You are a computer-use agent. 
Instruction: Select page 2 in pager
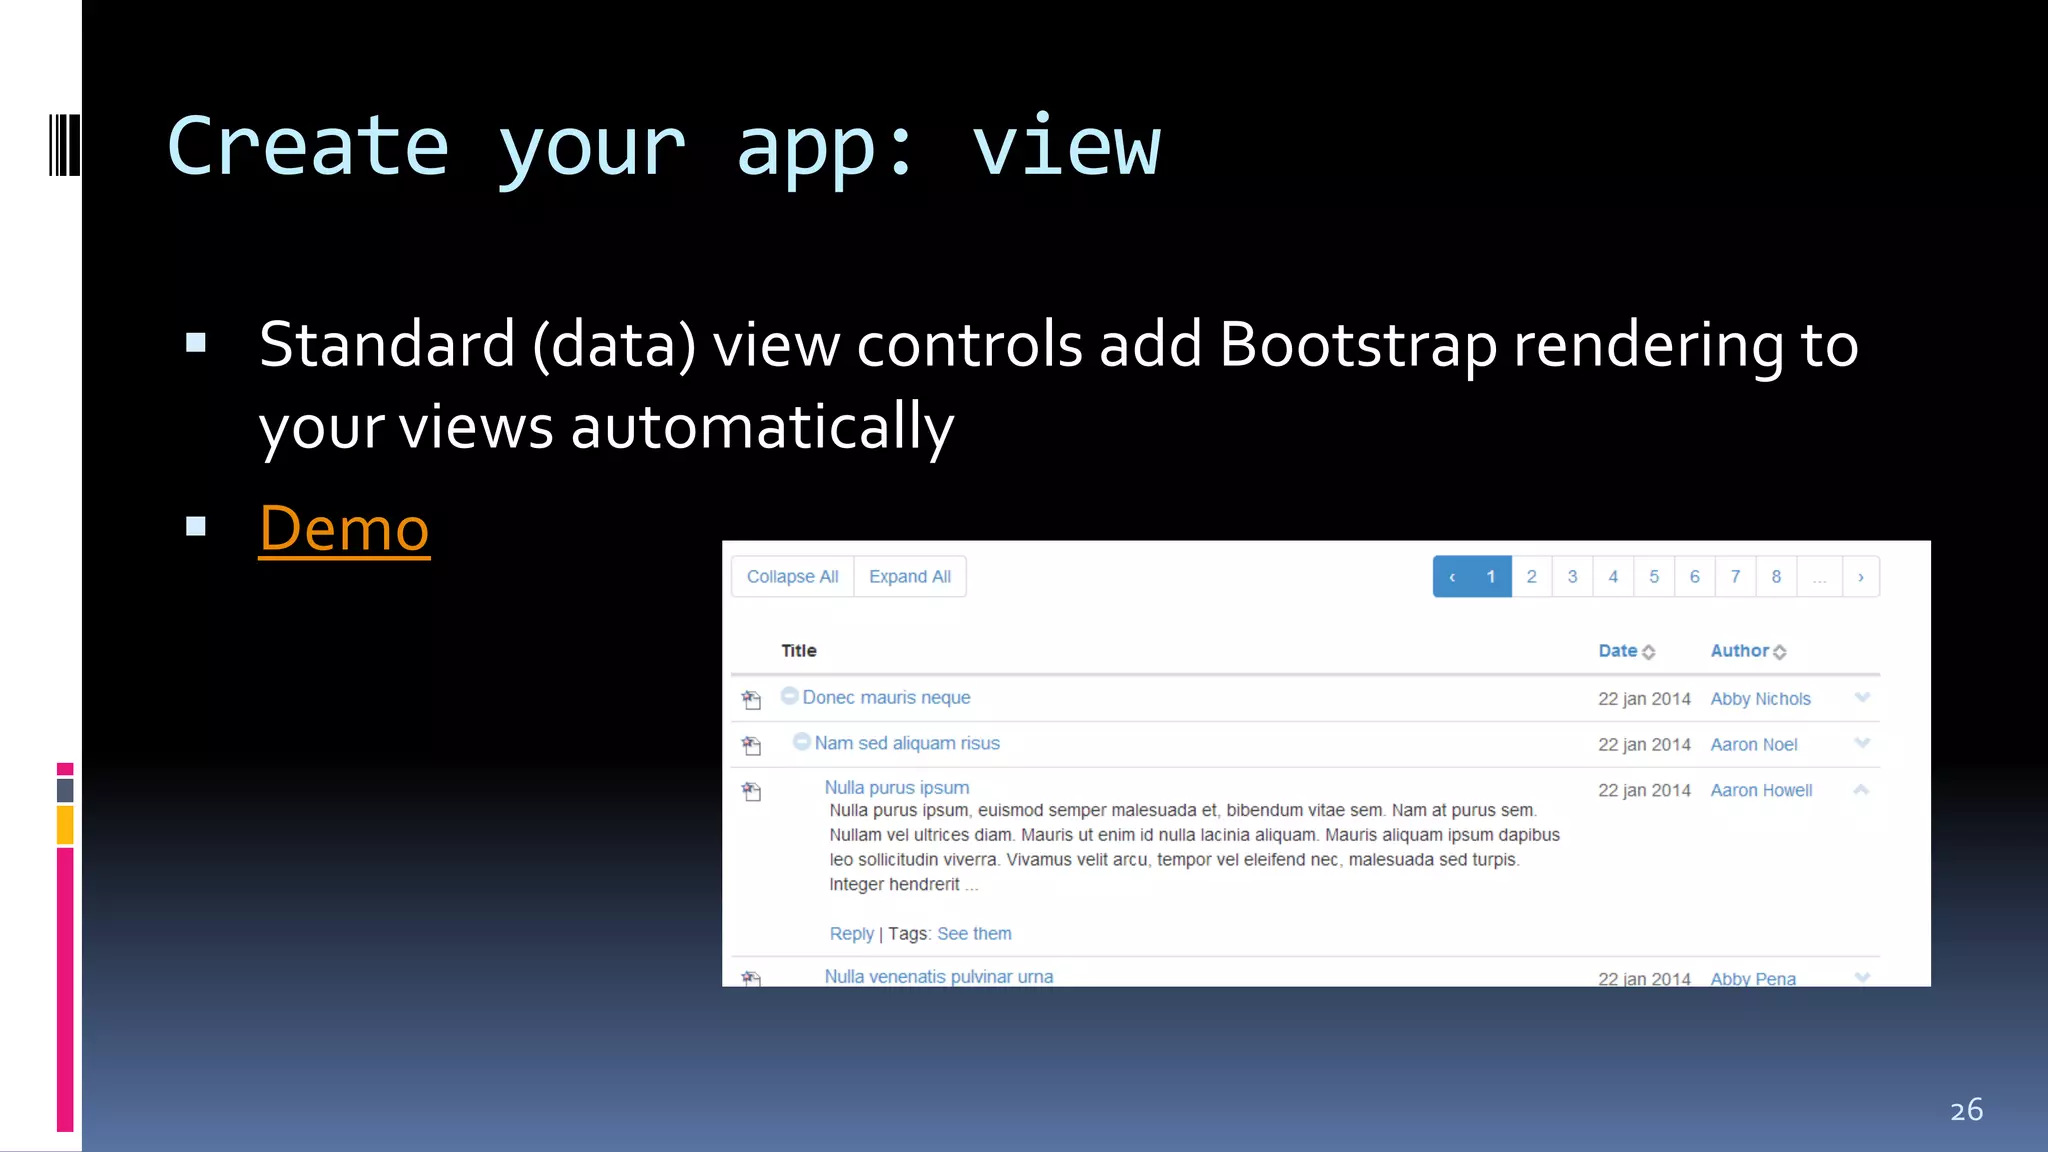(x=1532, y=577)
